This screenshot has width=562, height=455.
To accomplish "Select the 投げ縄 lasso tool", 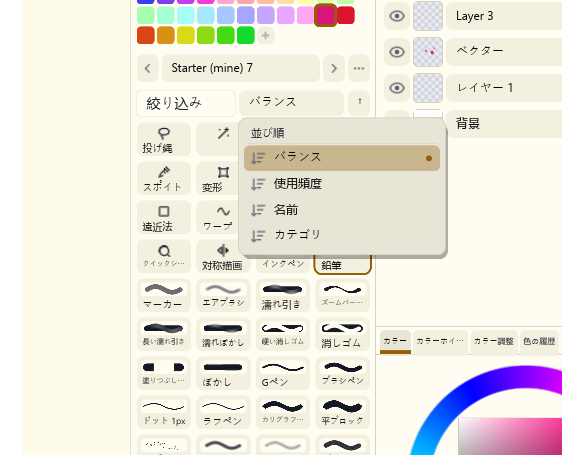I will (164, 139).
